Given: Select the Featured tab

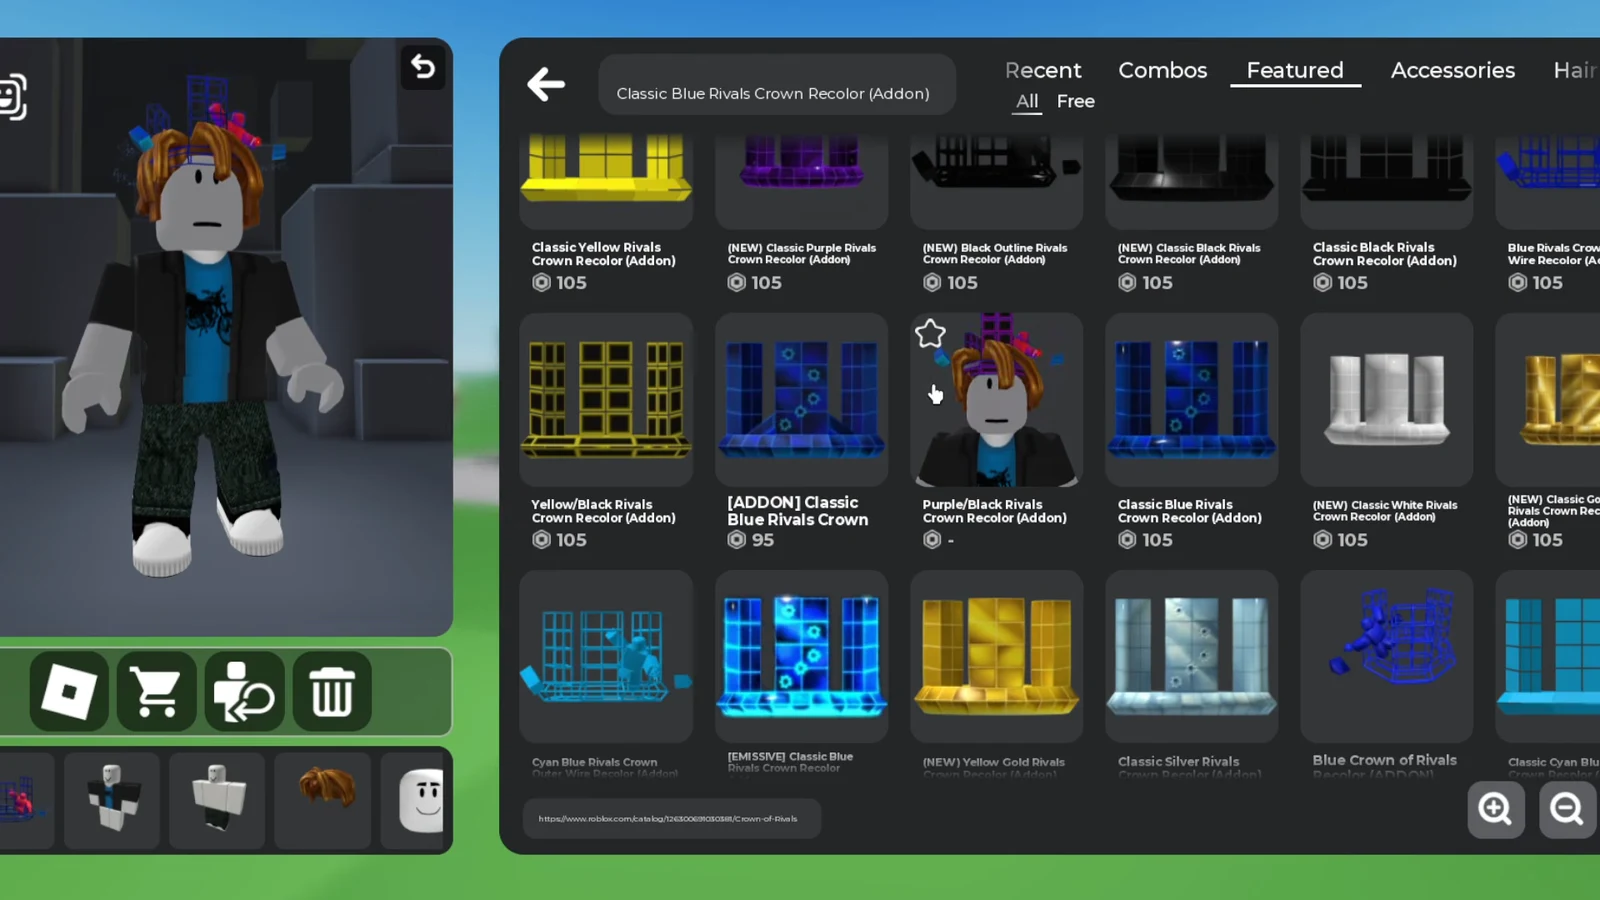Looking at the screenshot, I should [x=1295, y=70].
